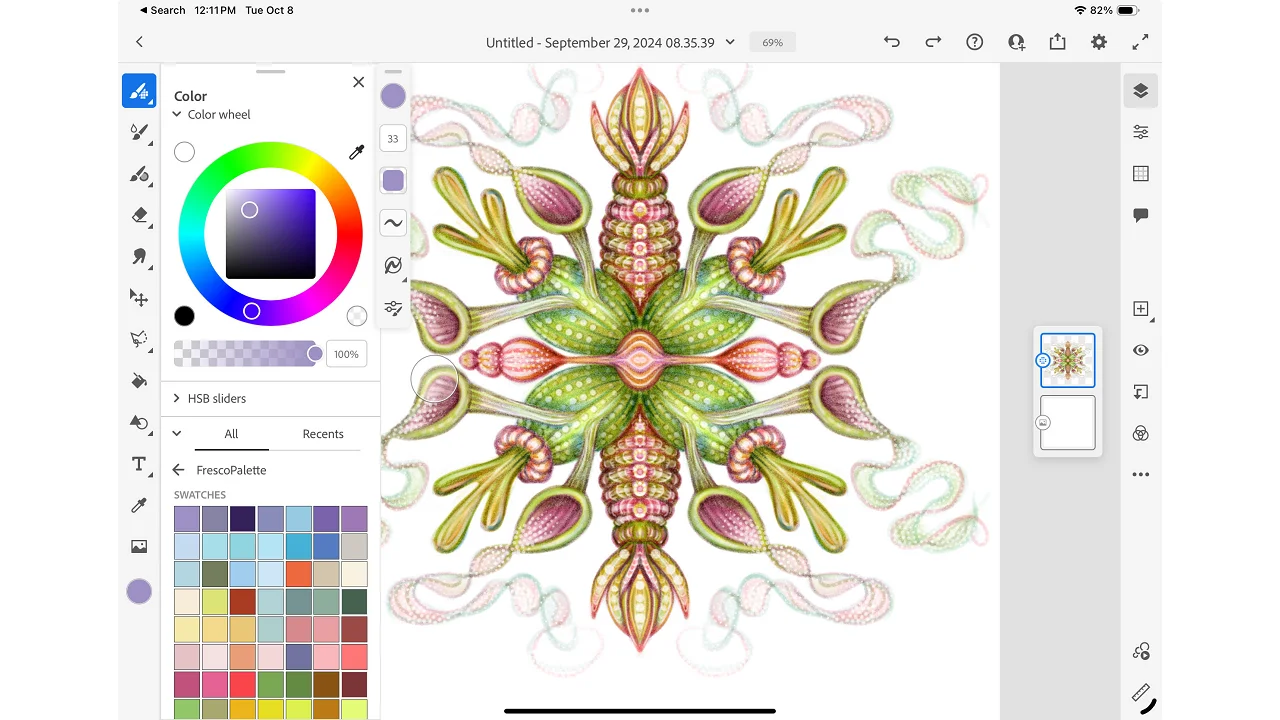
Task: Open the document title dropdown
Action: tap(730, 42)
